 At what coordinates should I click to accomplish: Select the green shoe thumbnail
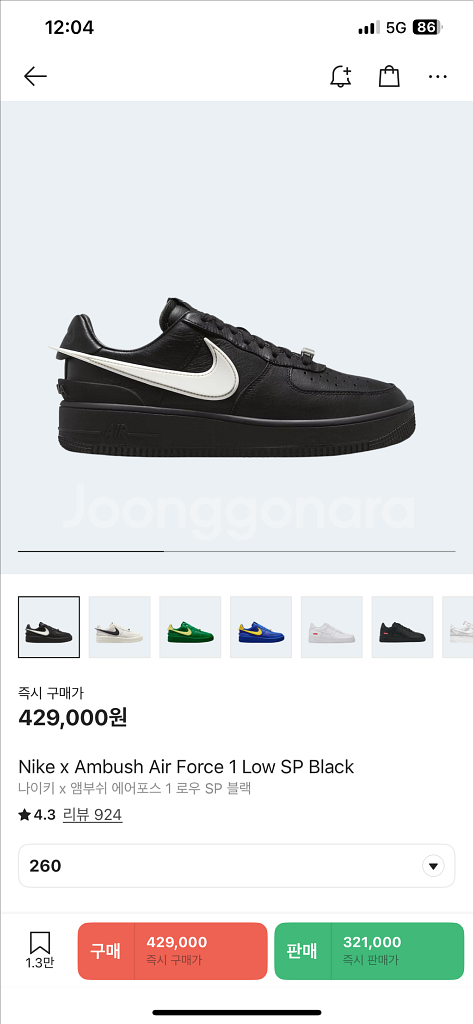(x=190, y=627)
